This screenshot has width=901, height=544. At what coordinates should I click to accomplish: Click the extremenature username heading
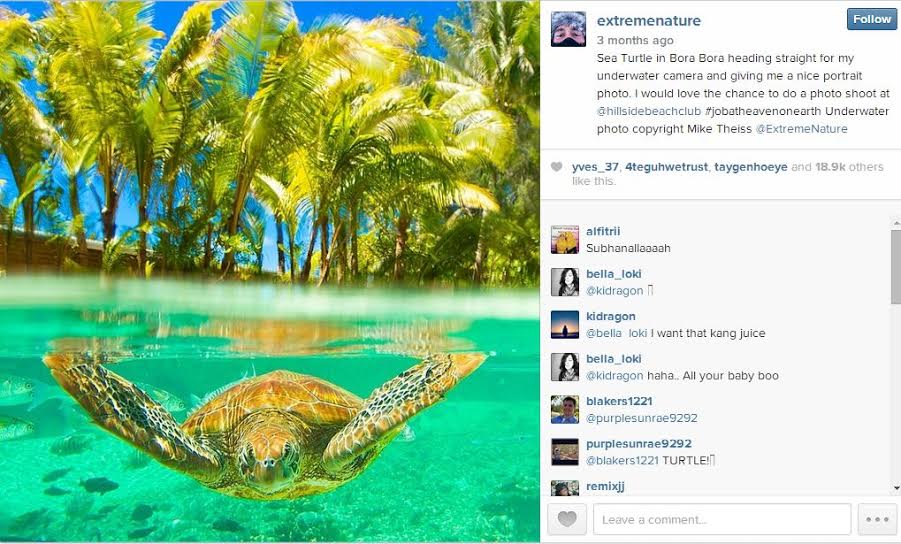(x=648, y=21)
